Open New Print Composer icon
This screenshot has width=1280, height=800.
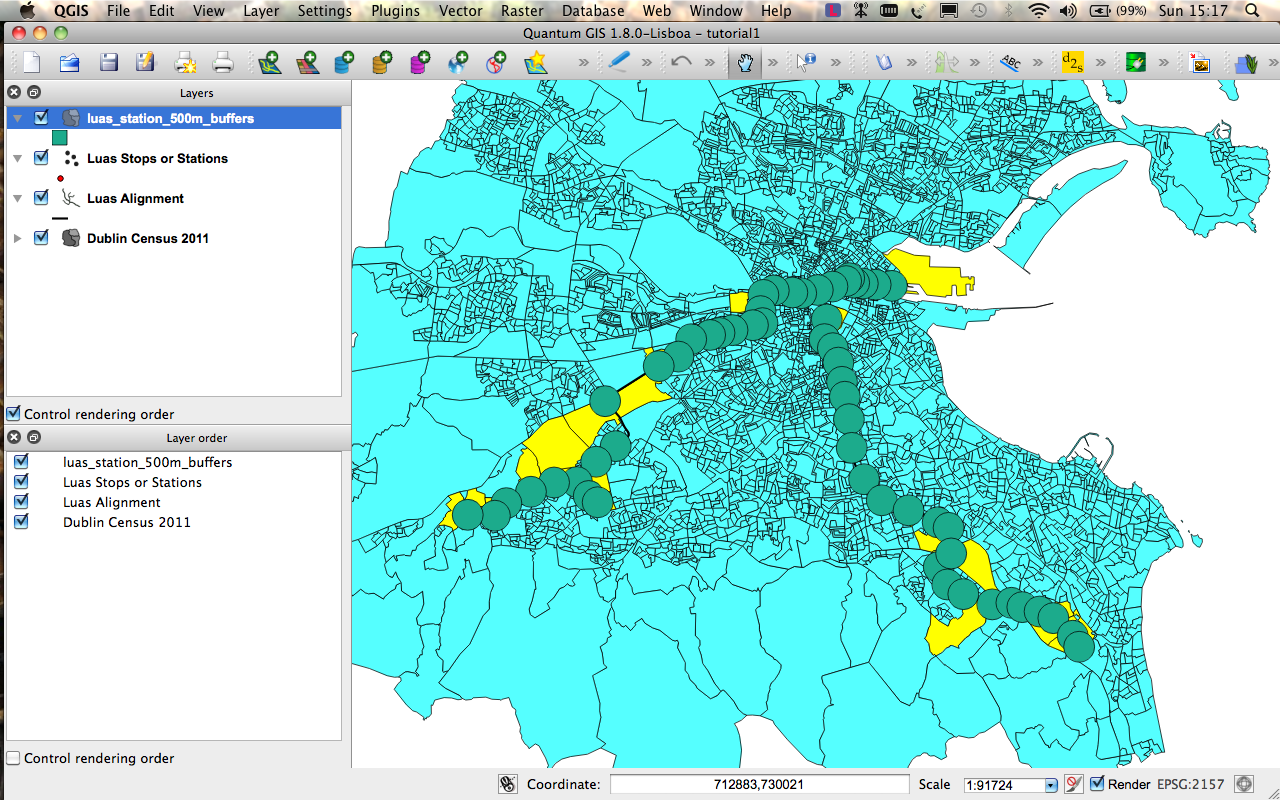[x=185, y=62]
